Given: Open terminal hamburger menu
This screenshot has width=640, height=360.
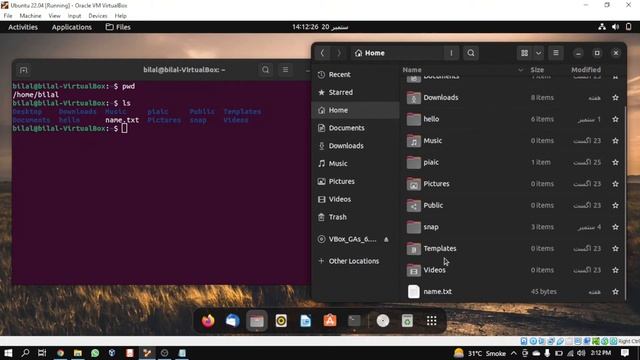Looking at the screenshot, I should point(285,70).
